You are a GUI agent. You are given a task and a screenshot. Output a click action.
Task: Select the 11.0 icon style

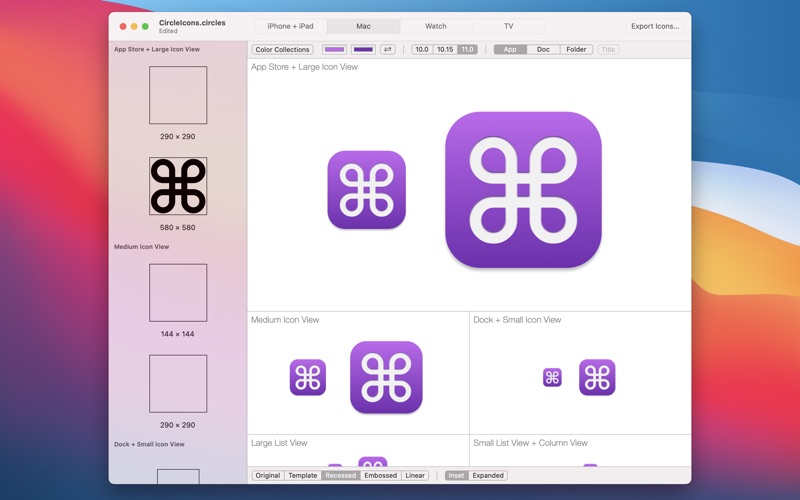[x=467, y=49]
